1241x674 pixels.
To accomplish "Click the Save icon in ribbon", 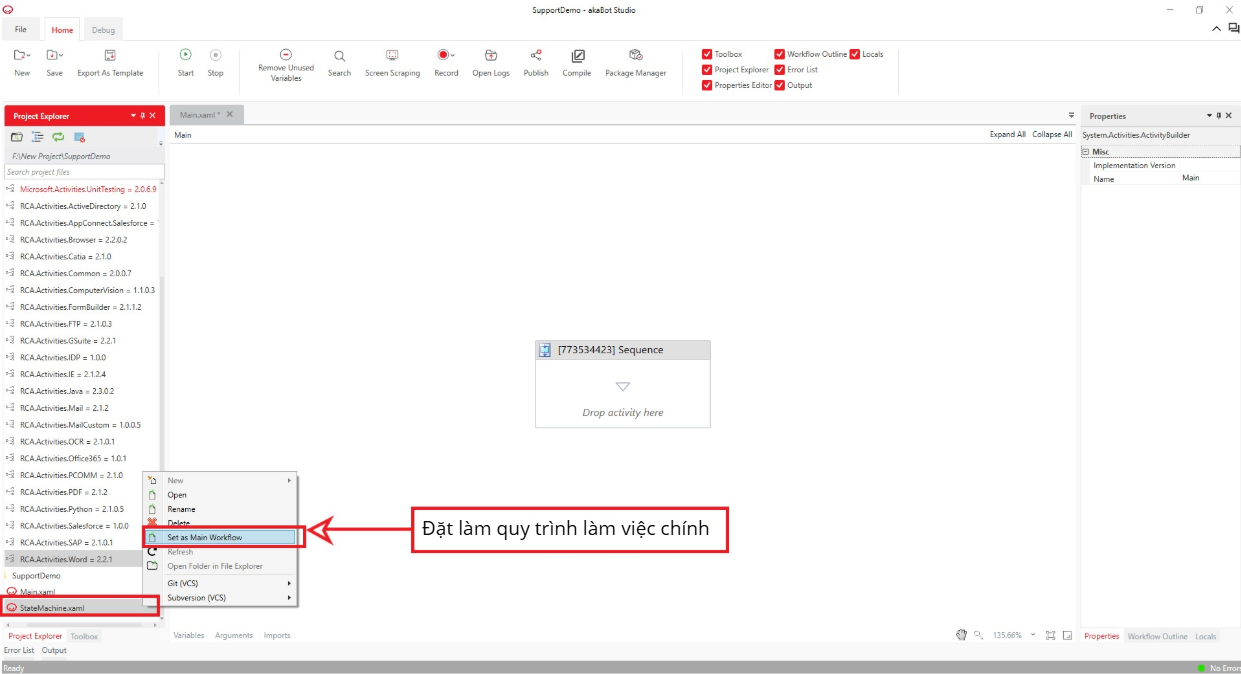I will (51, 55).
